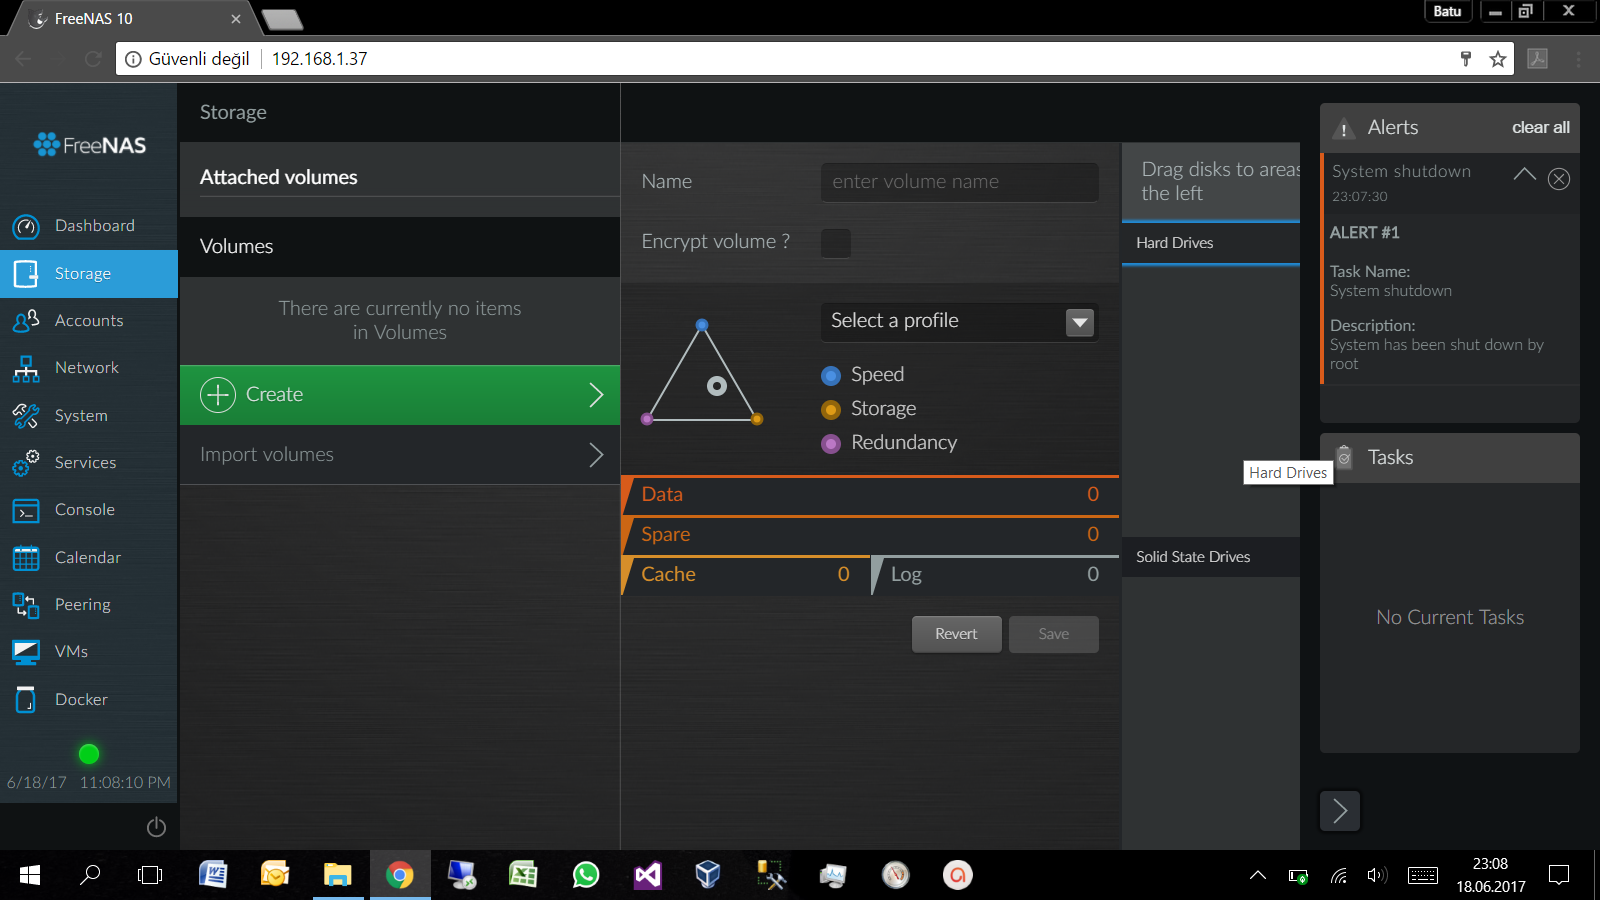Click the purple Redundancy vertex of the triangle

(x=647, y=419)
